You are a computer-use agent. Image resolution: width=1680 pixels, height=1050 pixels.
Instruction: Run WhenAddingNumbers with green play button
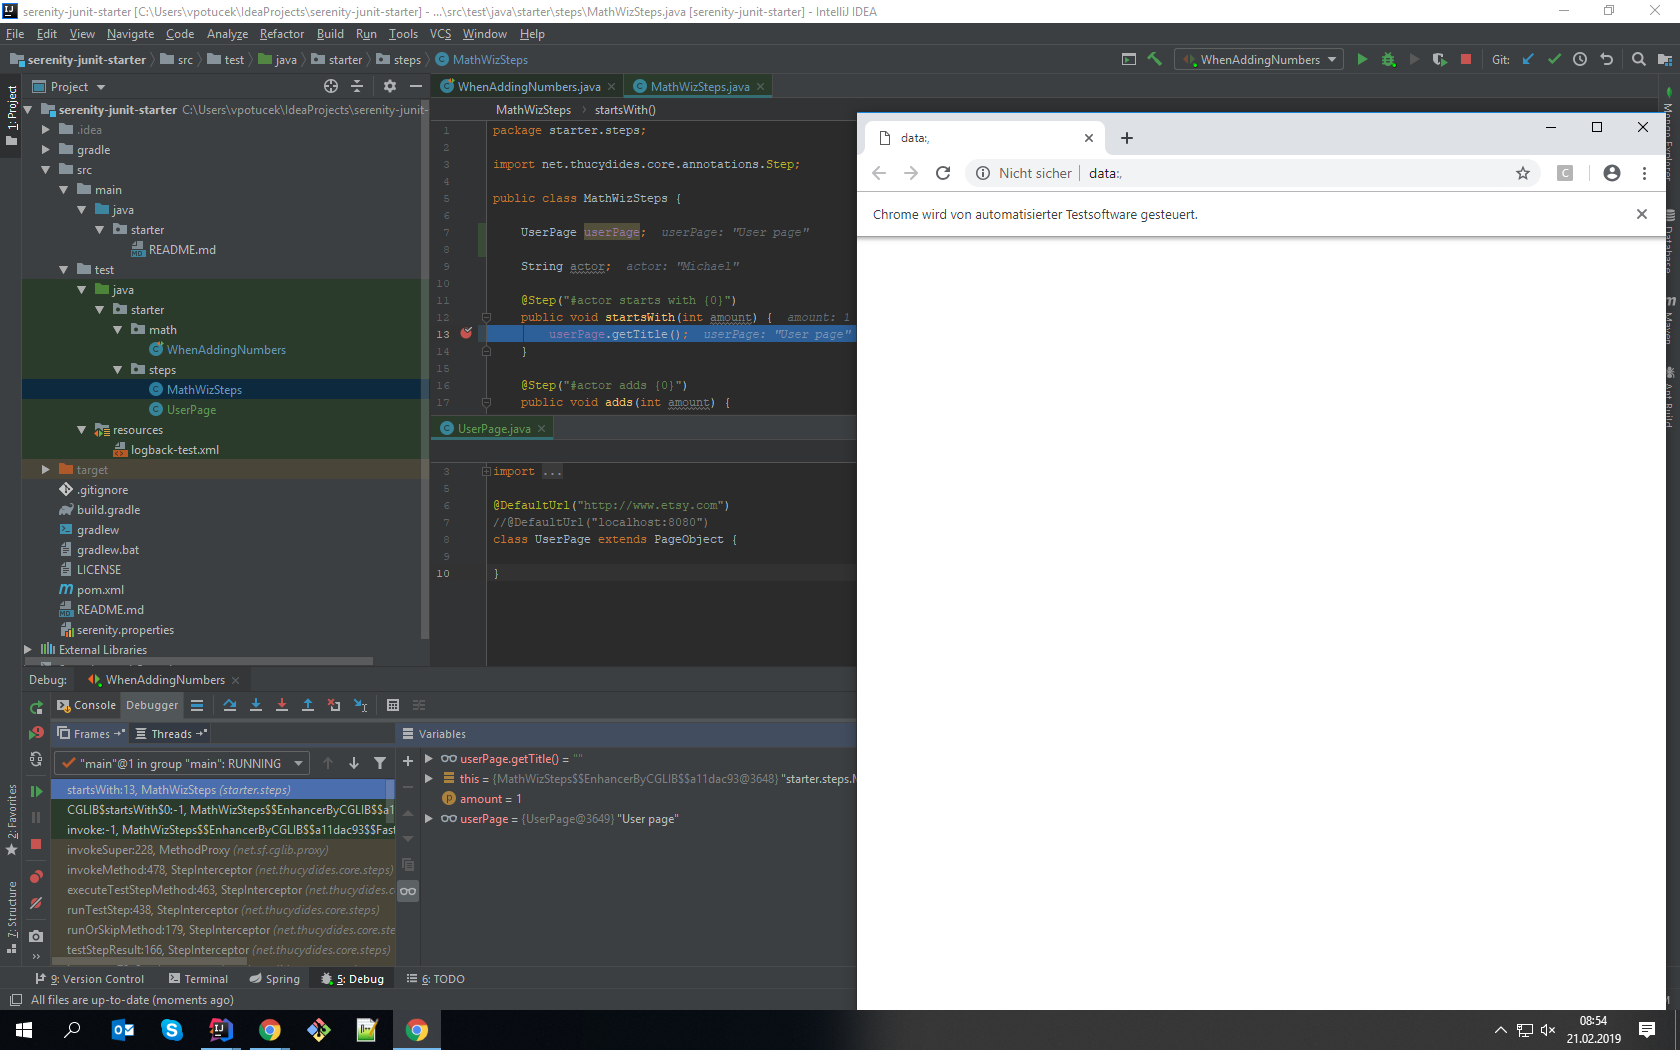(1362, 59)
